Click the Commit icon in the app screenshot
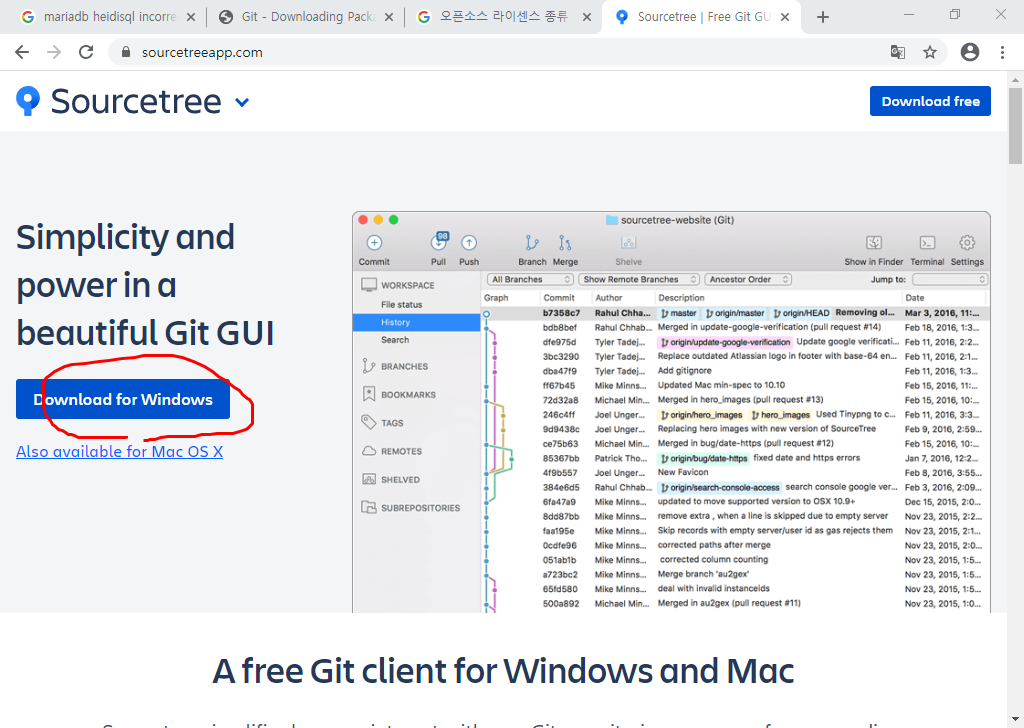 pos(374,244)
